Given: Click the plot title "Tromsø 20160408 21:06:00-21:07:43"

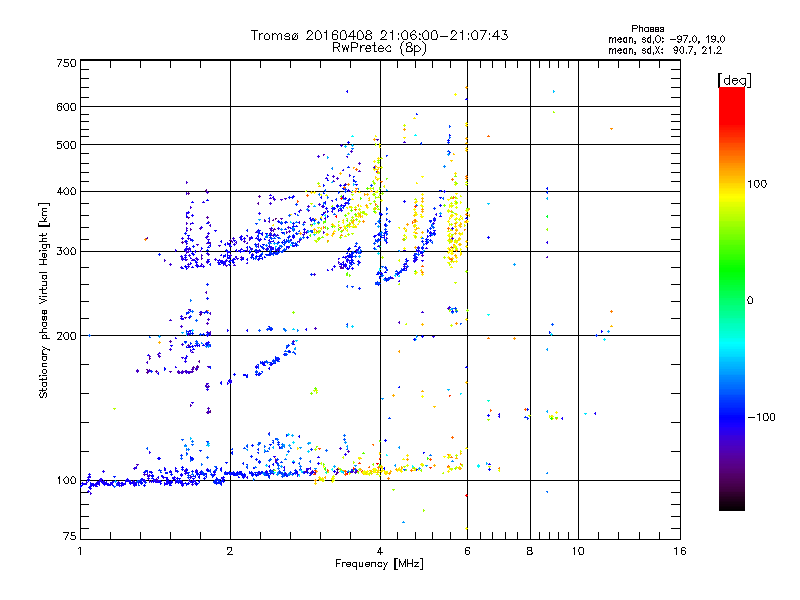Looking at the screenshot, I should click(379, 35).
